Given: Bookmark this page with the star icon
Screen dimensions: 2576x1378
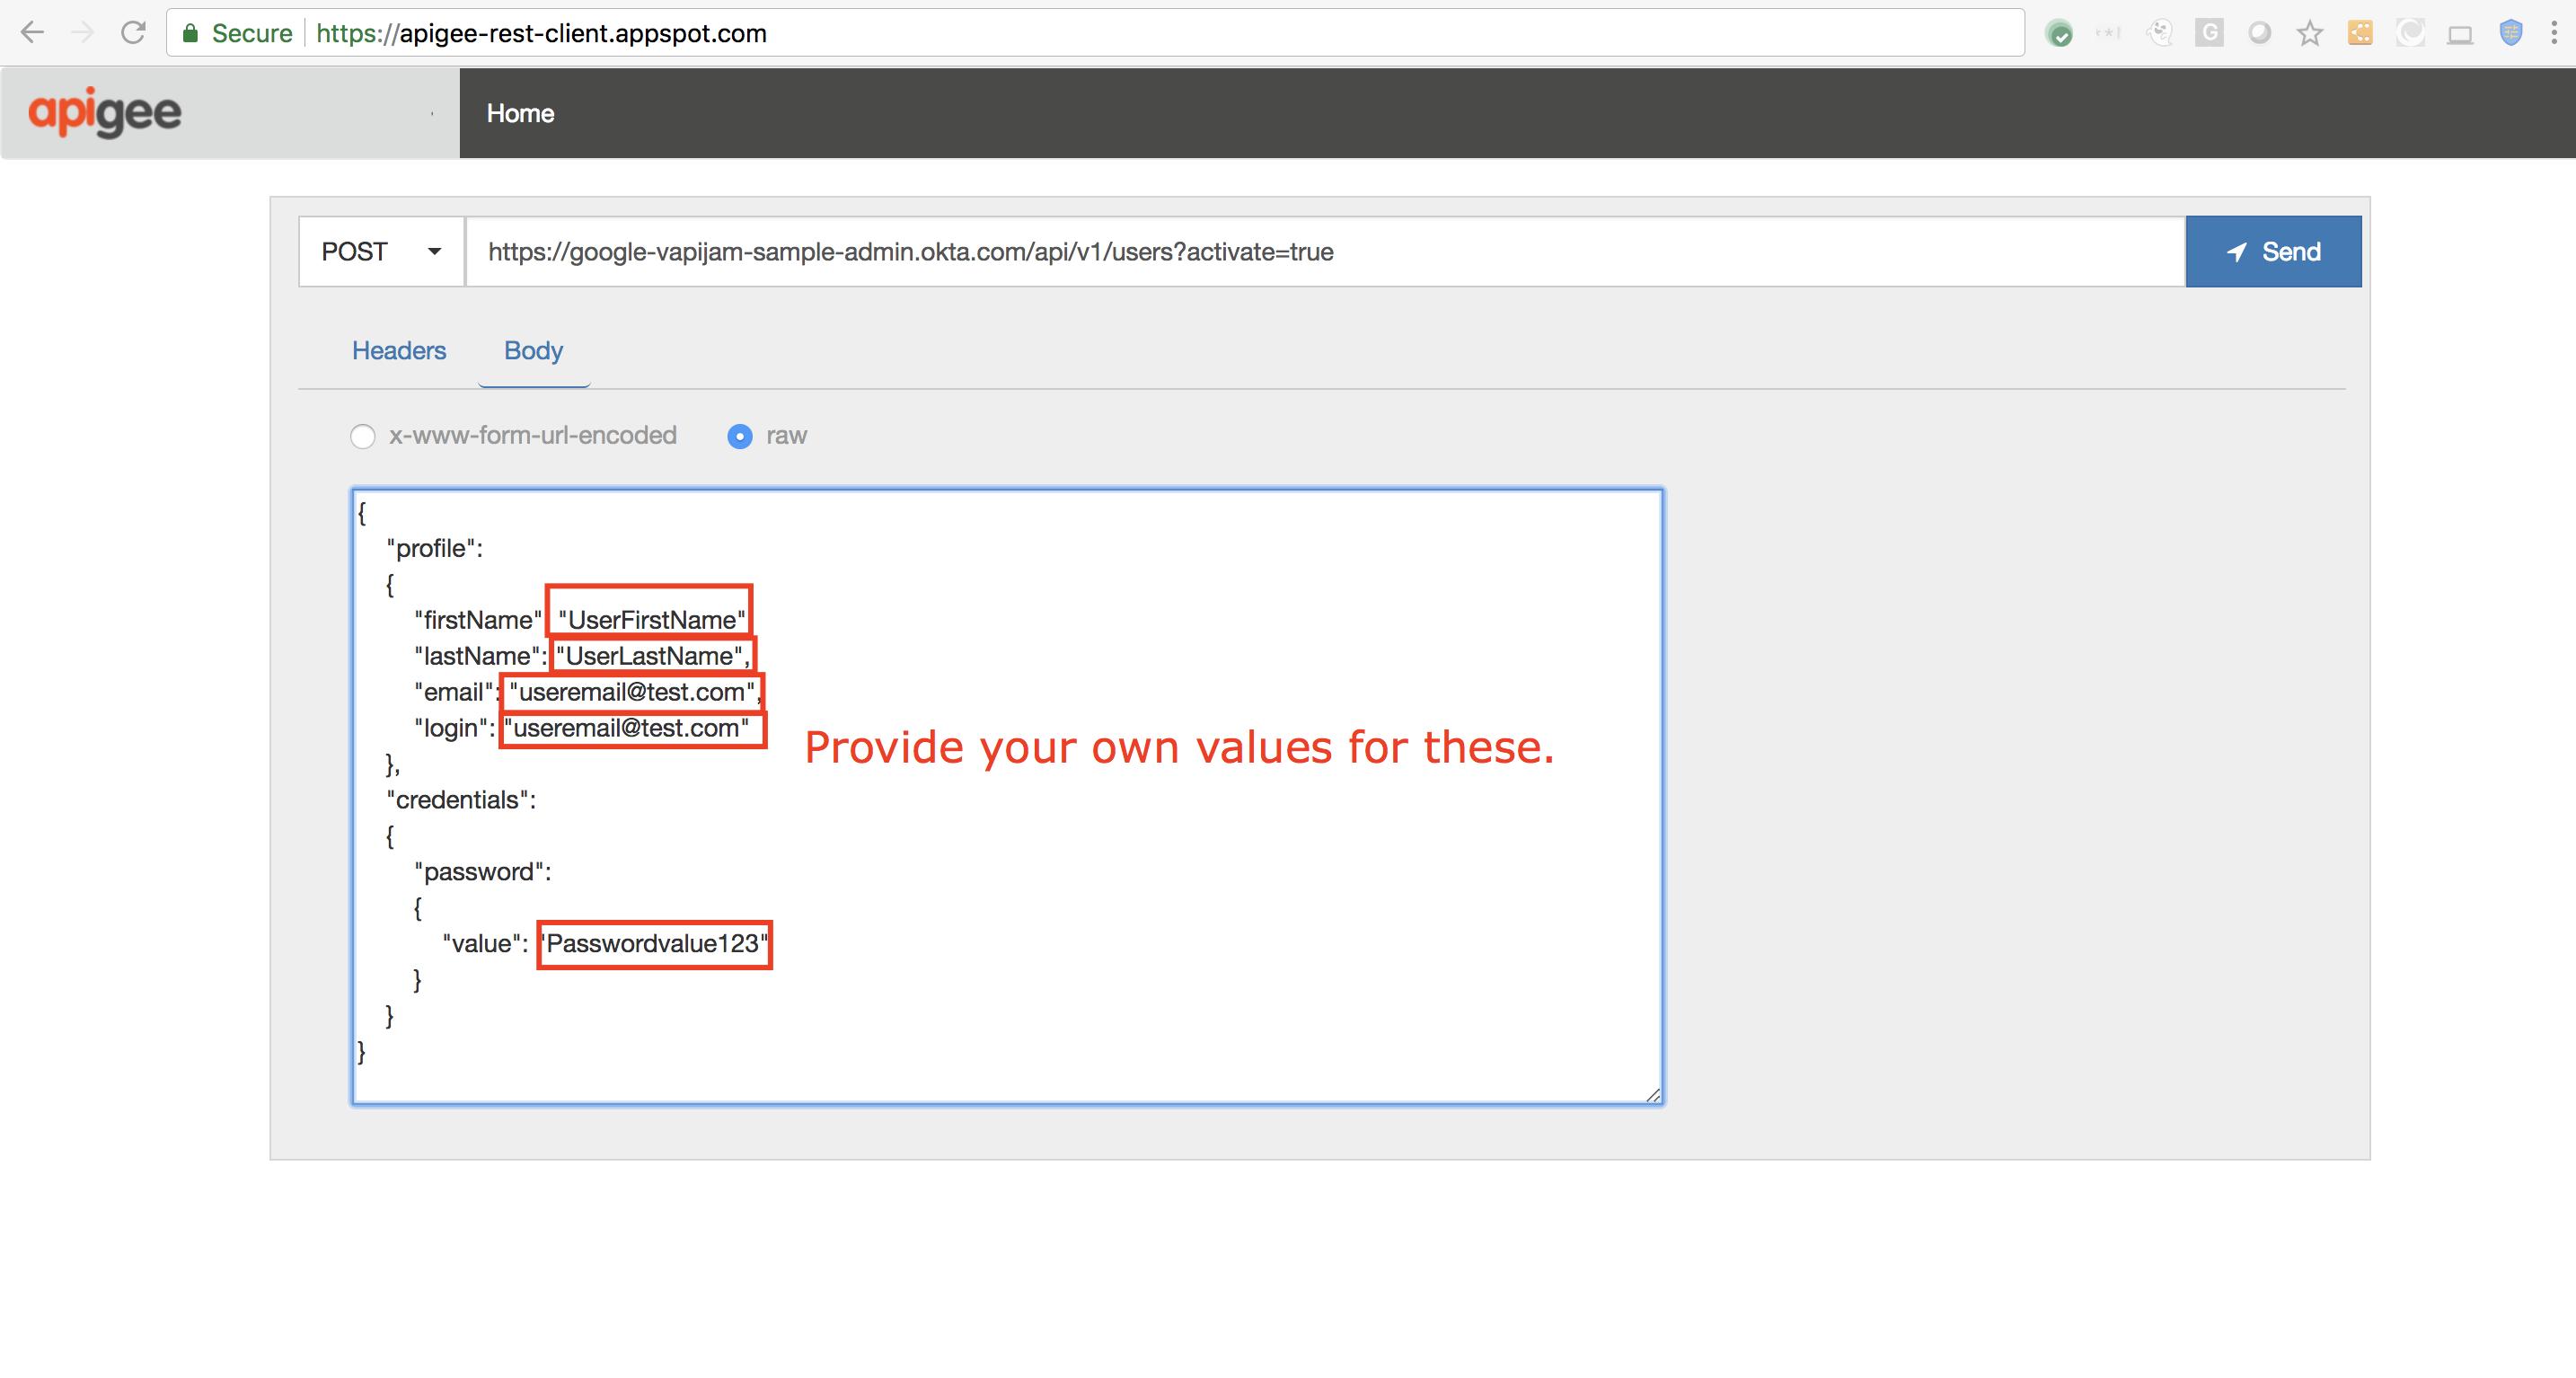Looking at the screenshot, I should point(2309,33).
